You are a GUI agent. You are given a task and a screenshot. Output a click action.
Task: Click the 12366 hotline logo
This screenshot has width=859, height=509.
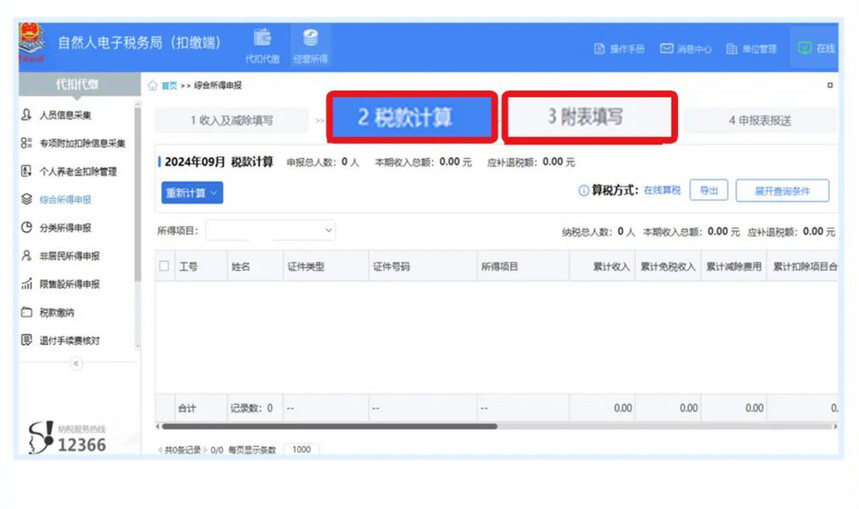(67, 438)
